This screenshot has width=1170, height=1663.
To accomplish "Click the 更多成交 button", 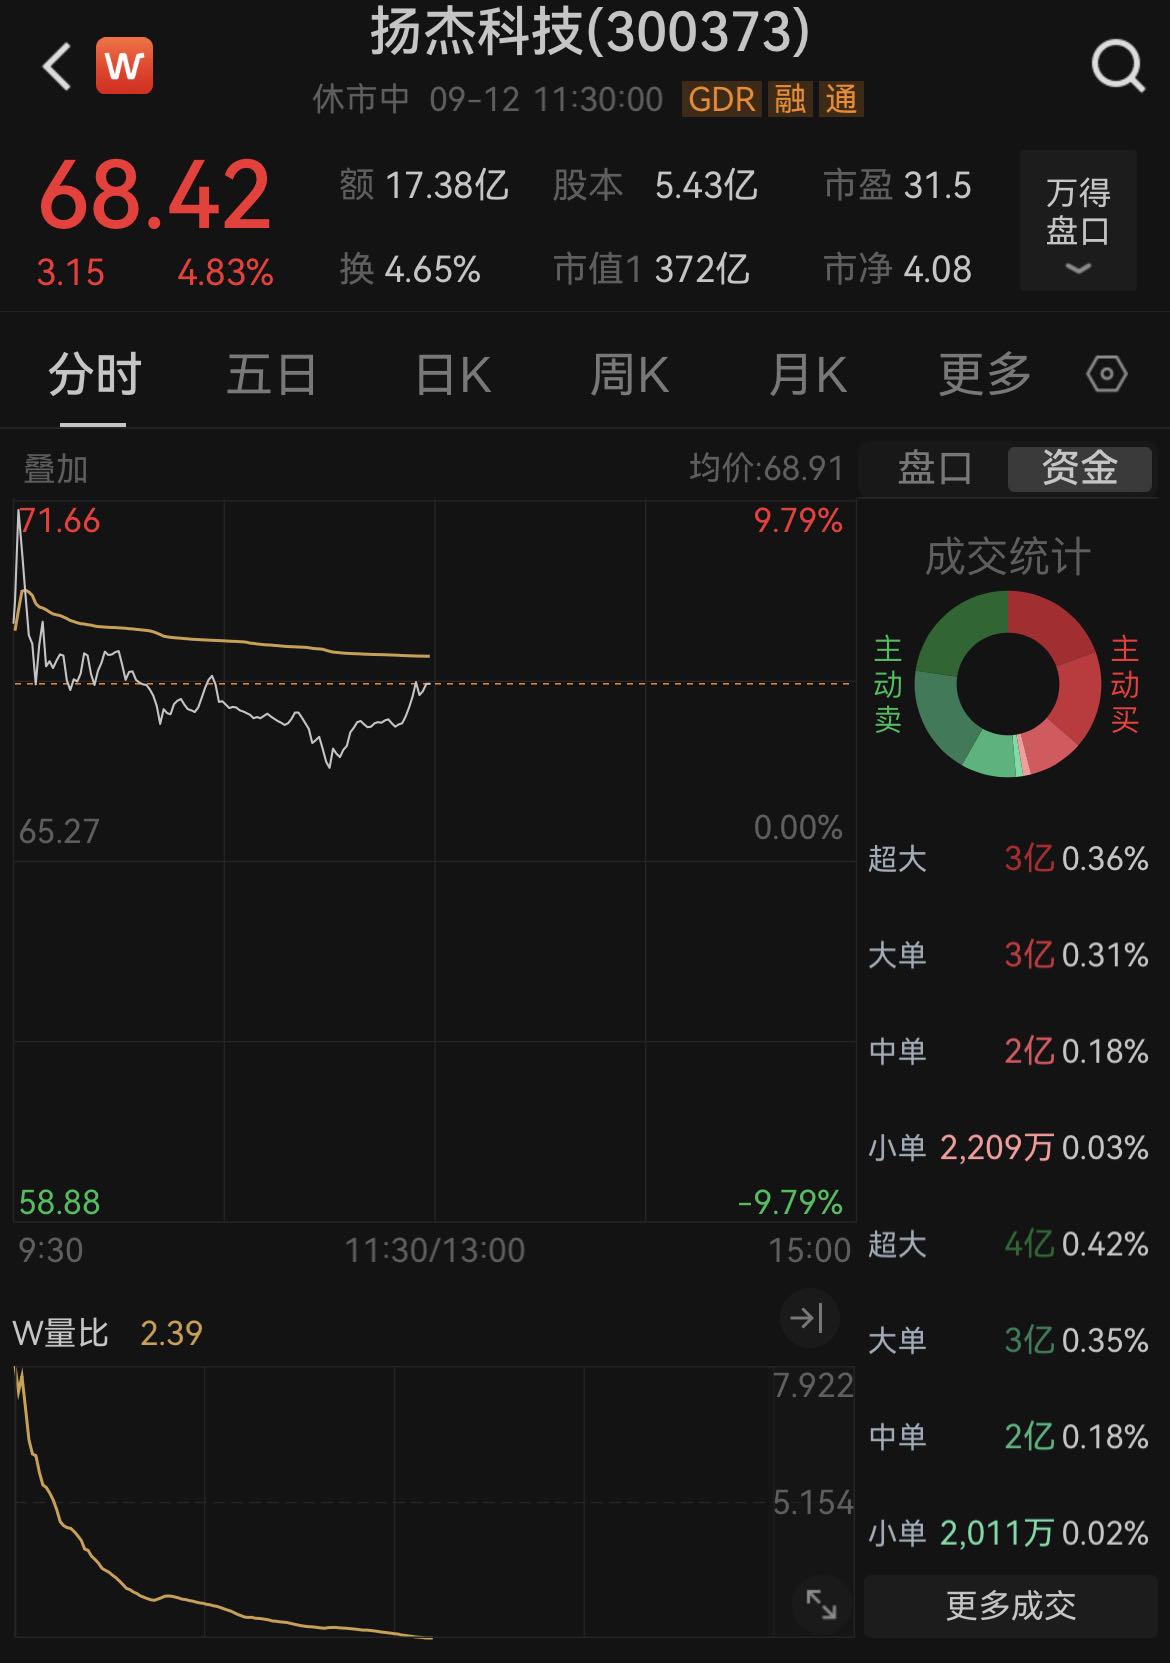I will pyautogui.click(x=1010, y=1606).
